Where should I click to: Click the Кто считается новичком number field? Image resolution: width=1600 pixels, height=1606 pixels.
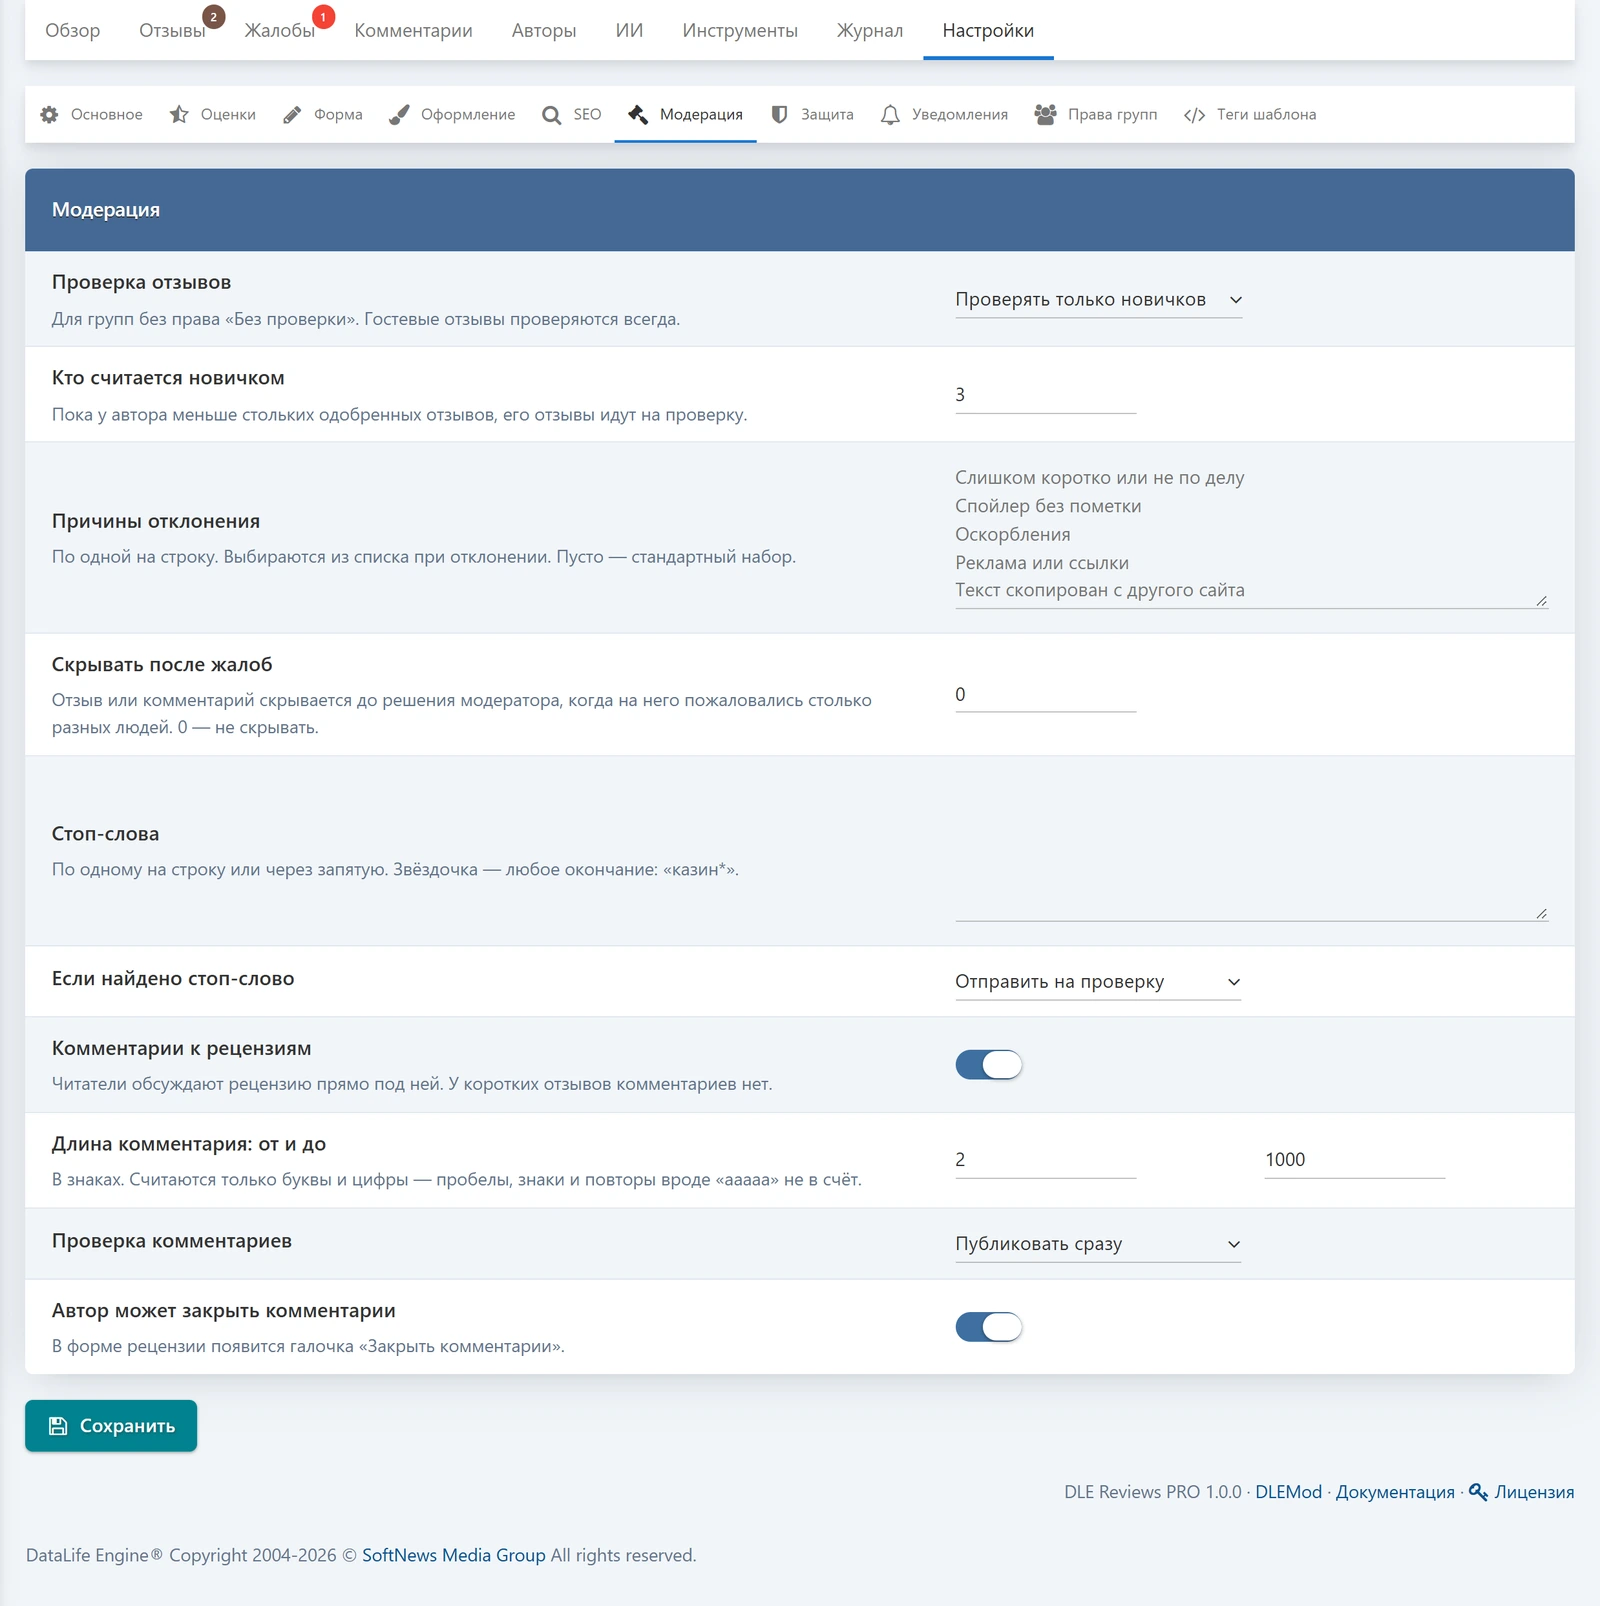pos(1046,395)
